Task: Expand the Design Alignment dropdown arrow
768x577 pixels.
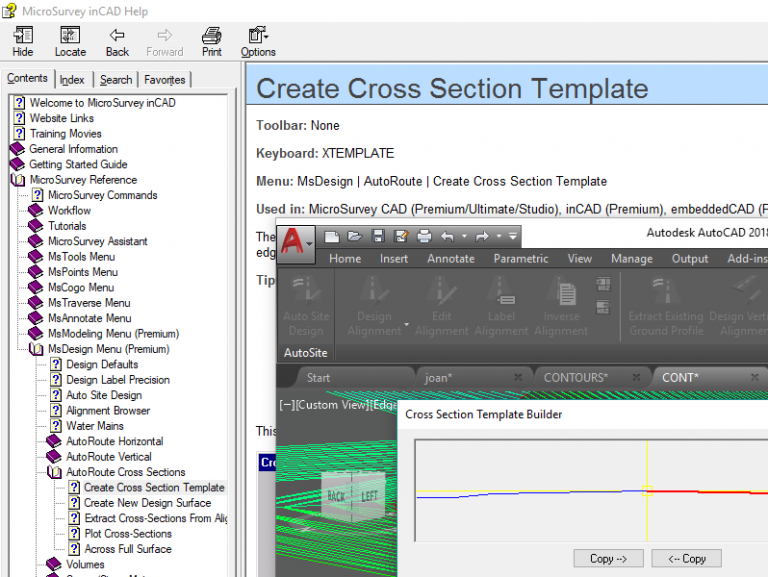Action: pos(407,326)
